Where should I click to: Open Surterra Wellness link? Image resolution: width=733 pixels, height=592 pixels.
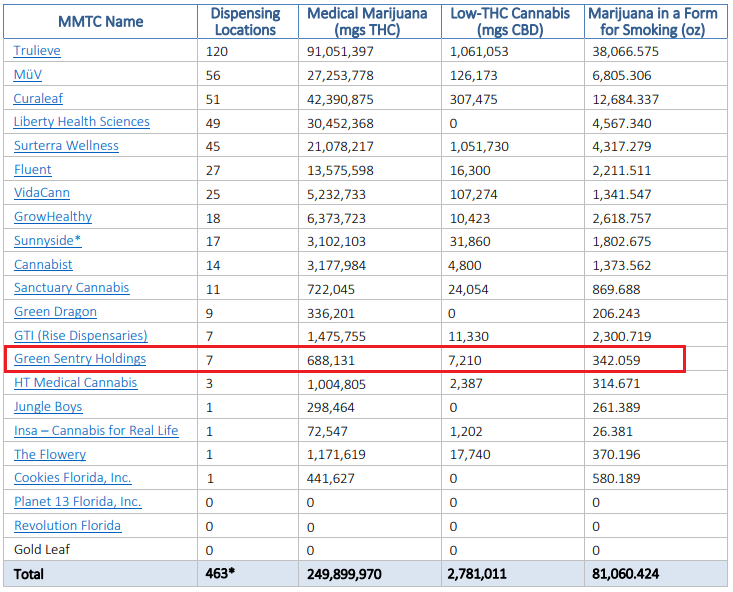click(x=66, y=145)
